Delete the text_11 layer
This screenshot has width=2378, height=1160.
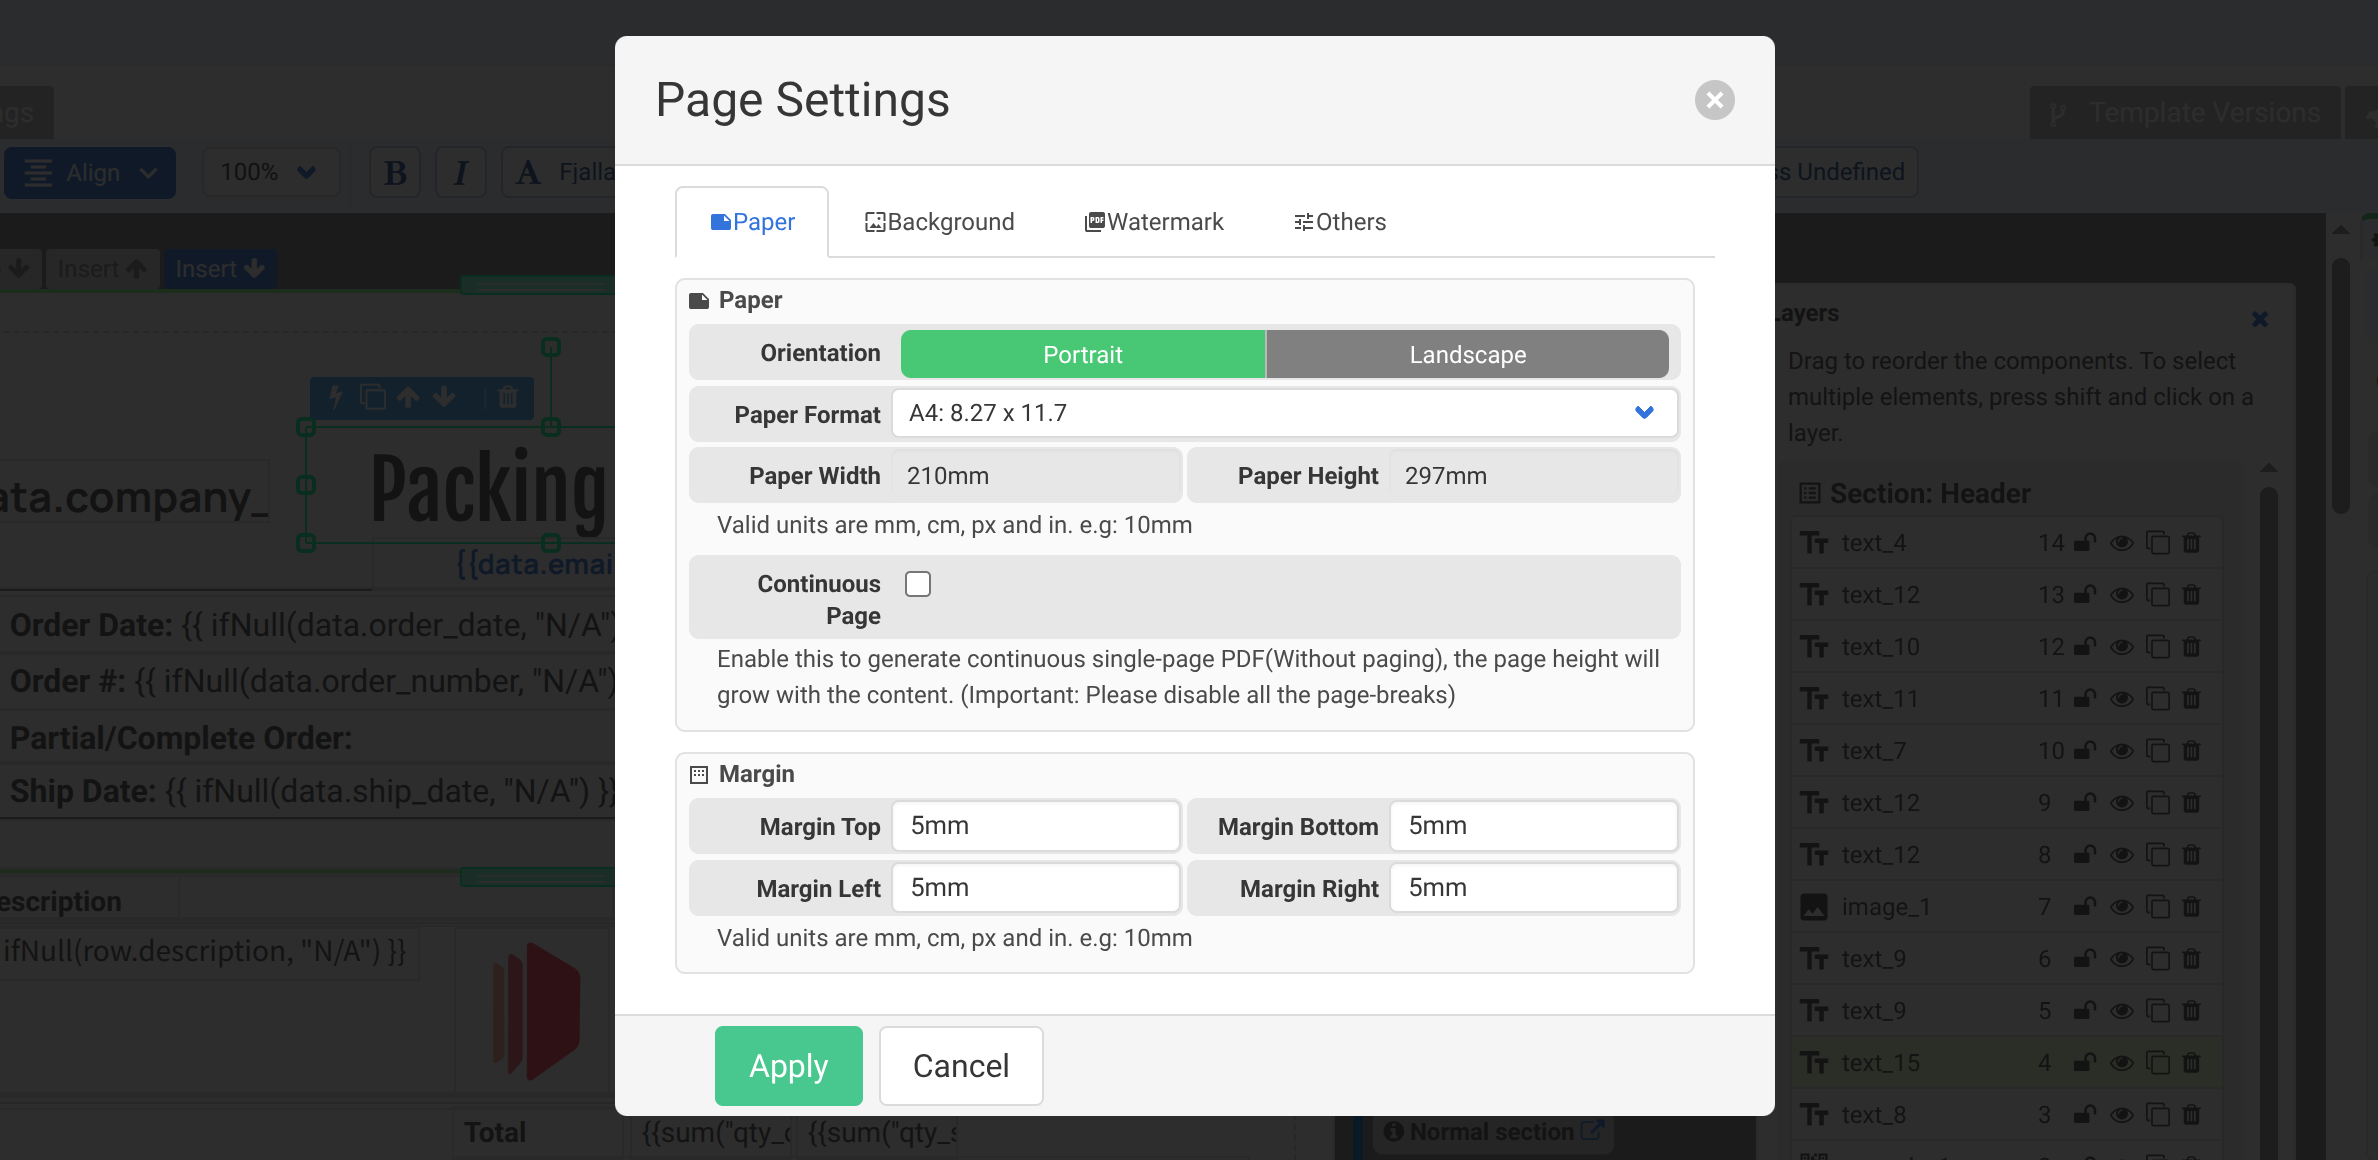point(2191,699)
